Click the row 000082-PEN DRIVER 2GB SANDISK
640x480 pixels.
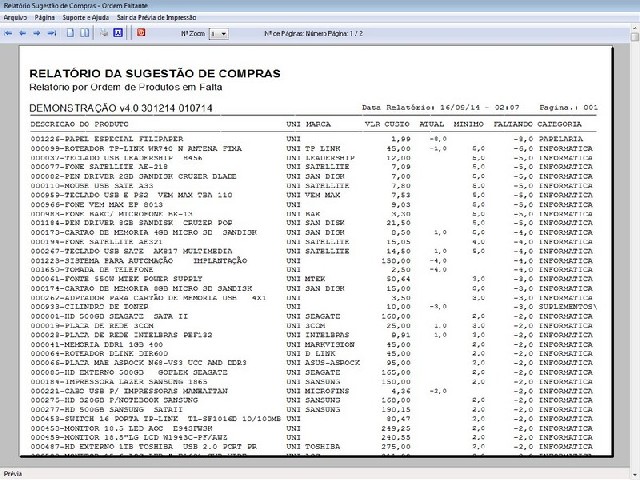tap(312, 176)
